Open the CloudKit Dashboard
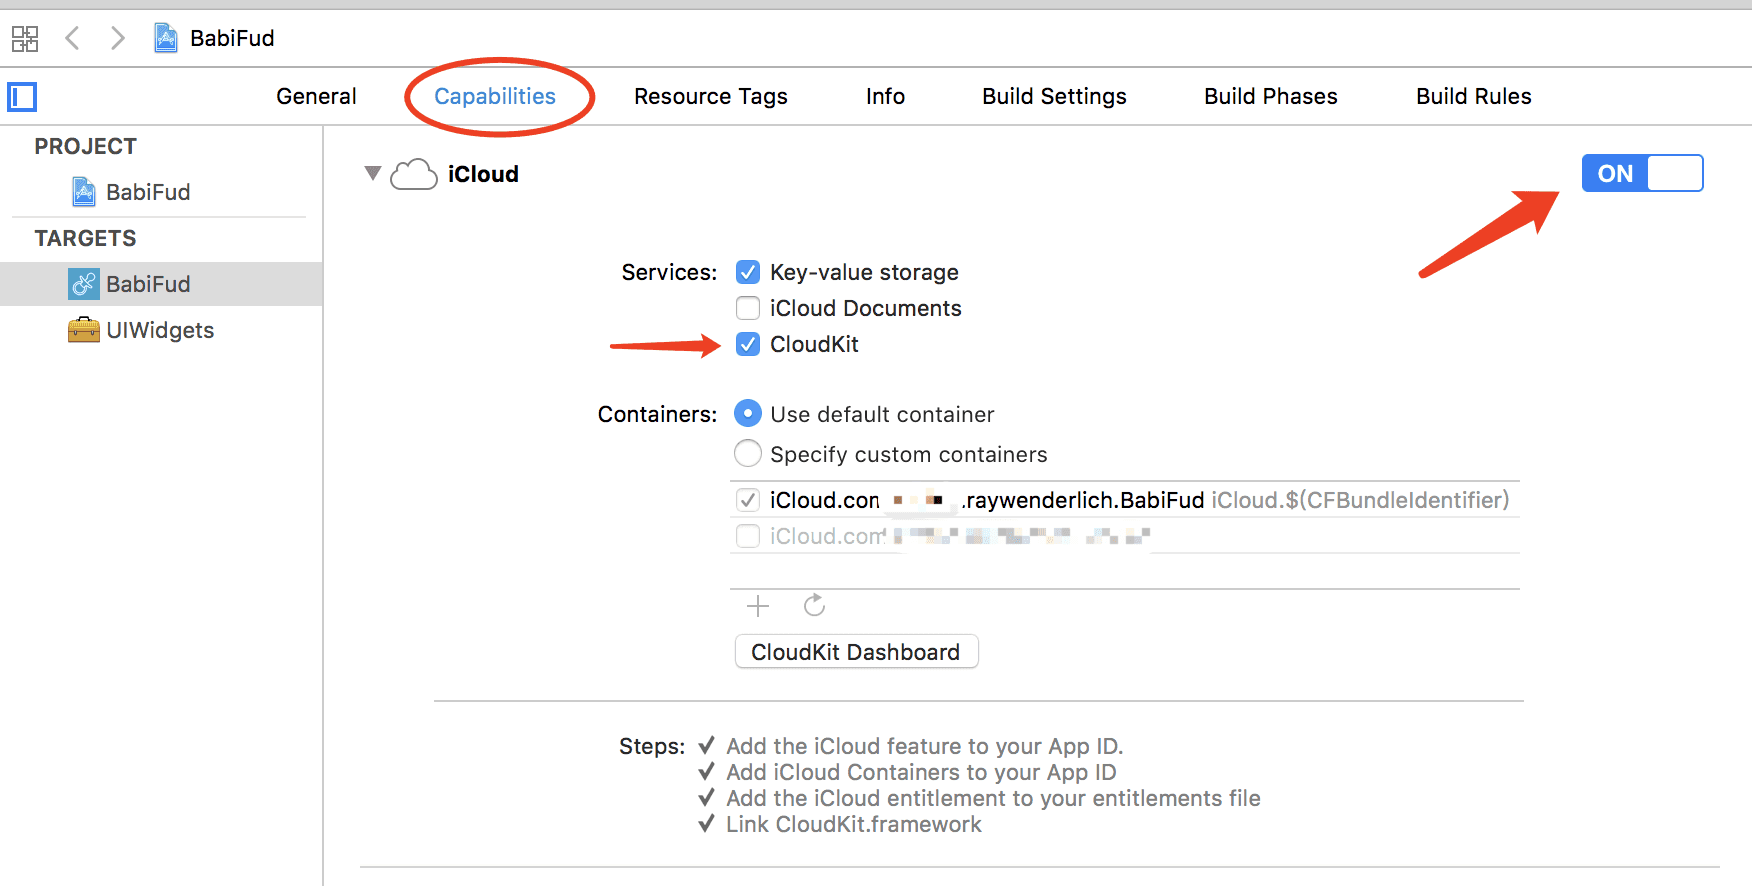The image size is (1752, 886). tap(856, 652)
